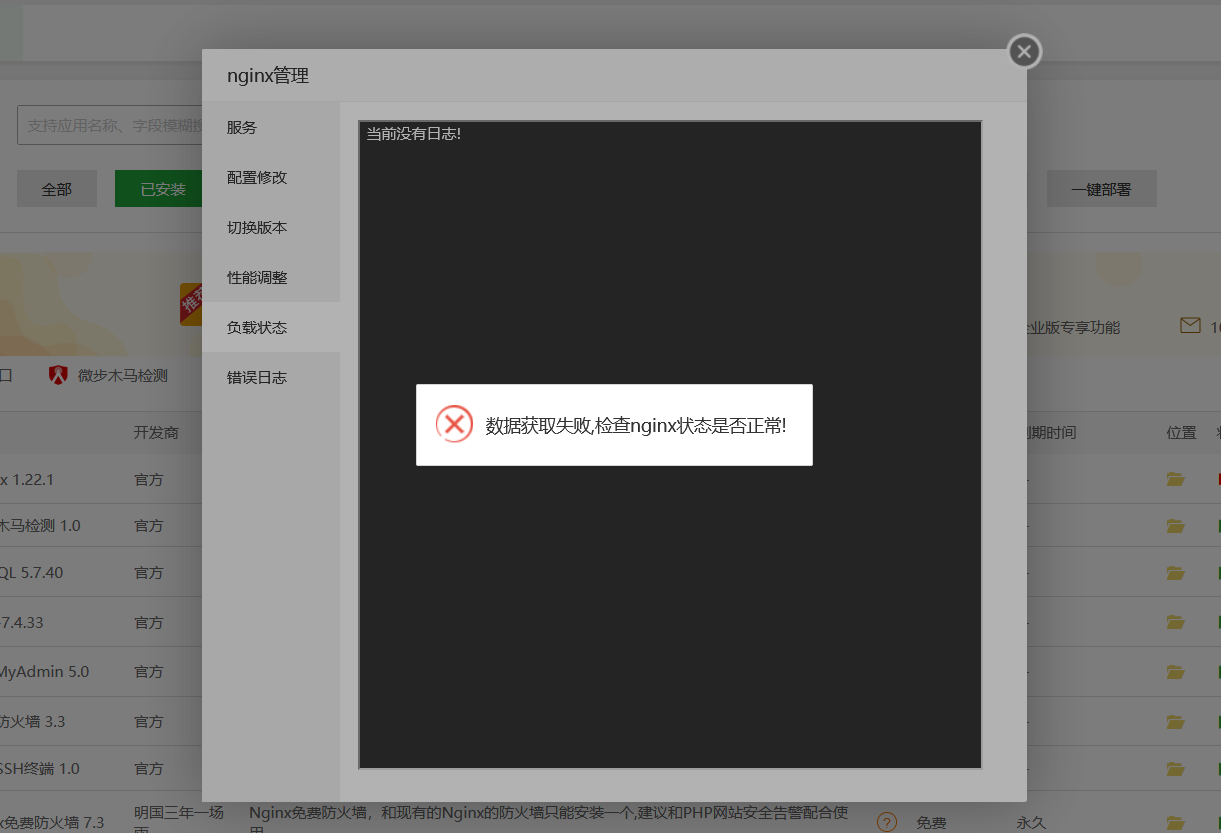Open folder icon for SSH终端 1.0 row

coord(1175,769)
